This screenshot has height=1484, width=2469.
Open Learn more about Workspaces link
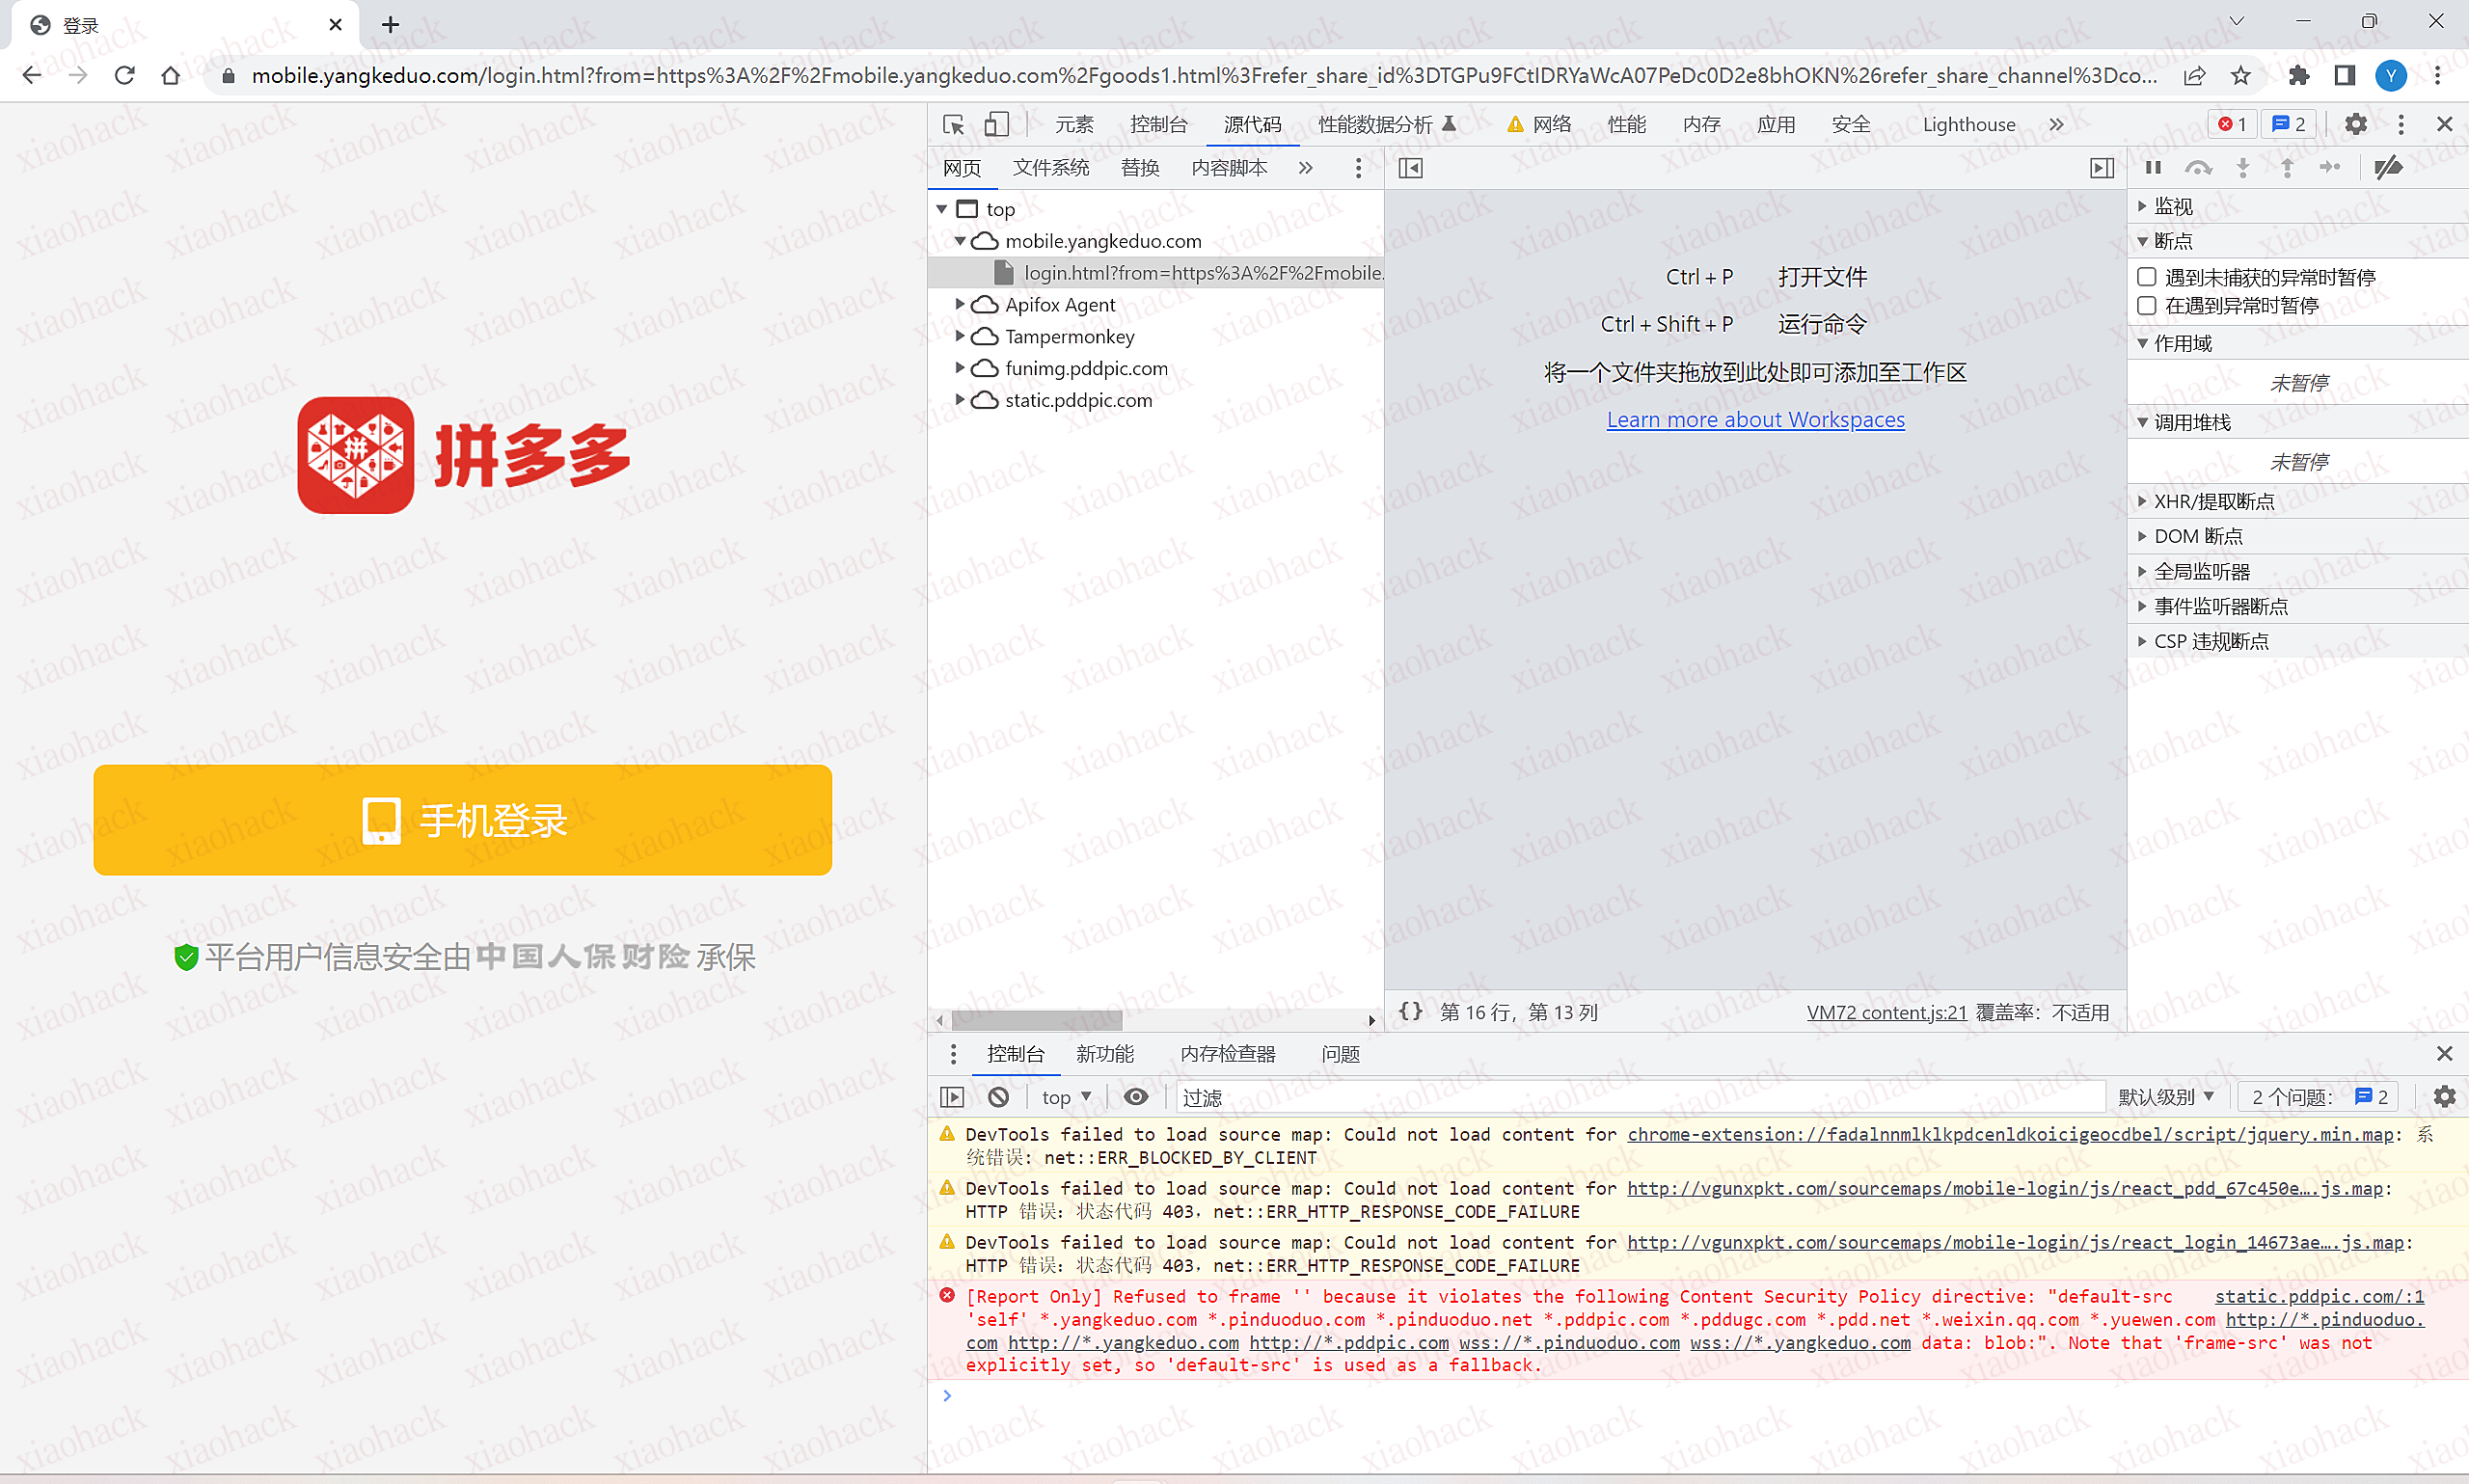point(1755,420)
